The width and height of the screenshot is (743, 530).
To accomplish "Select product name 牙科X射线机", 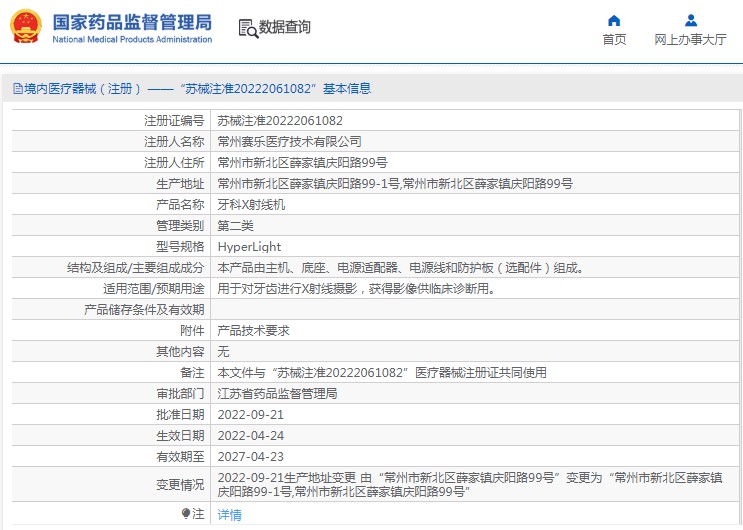I will tap(251, 205).
